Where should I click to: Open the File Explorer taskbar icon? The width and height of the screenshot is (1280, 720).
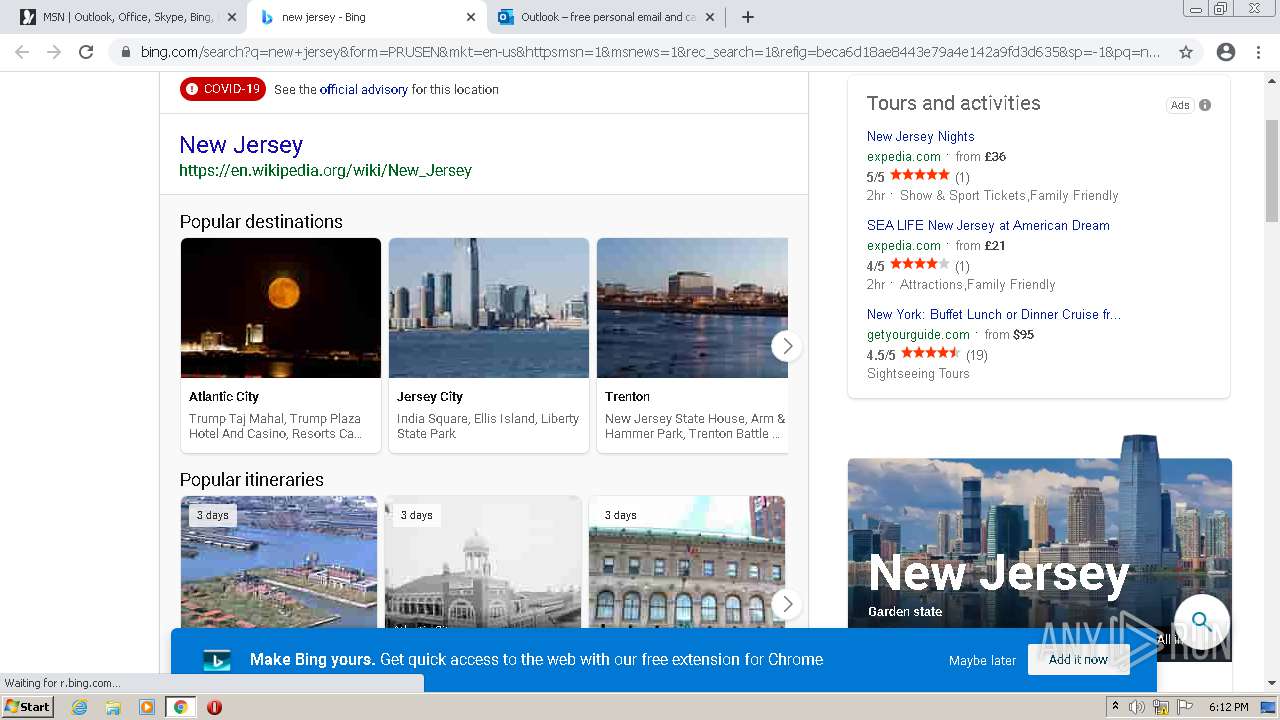click(113, 707)
